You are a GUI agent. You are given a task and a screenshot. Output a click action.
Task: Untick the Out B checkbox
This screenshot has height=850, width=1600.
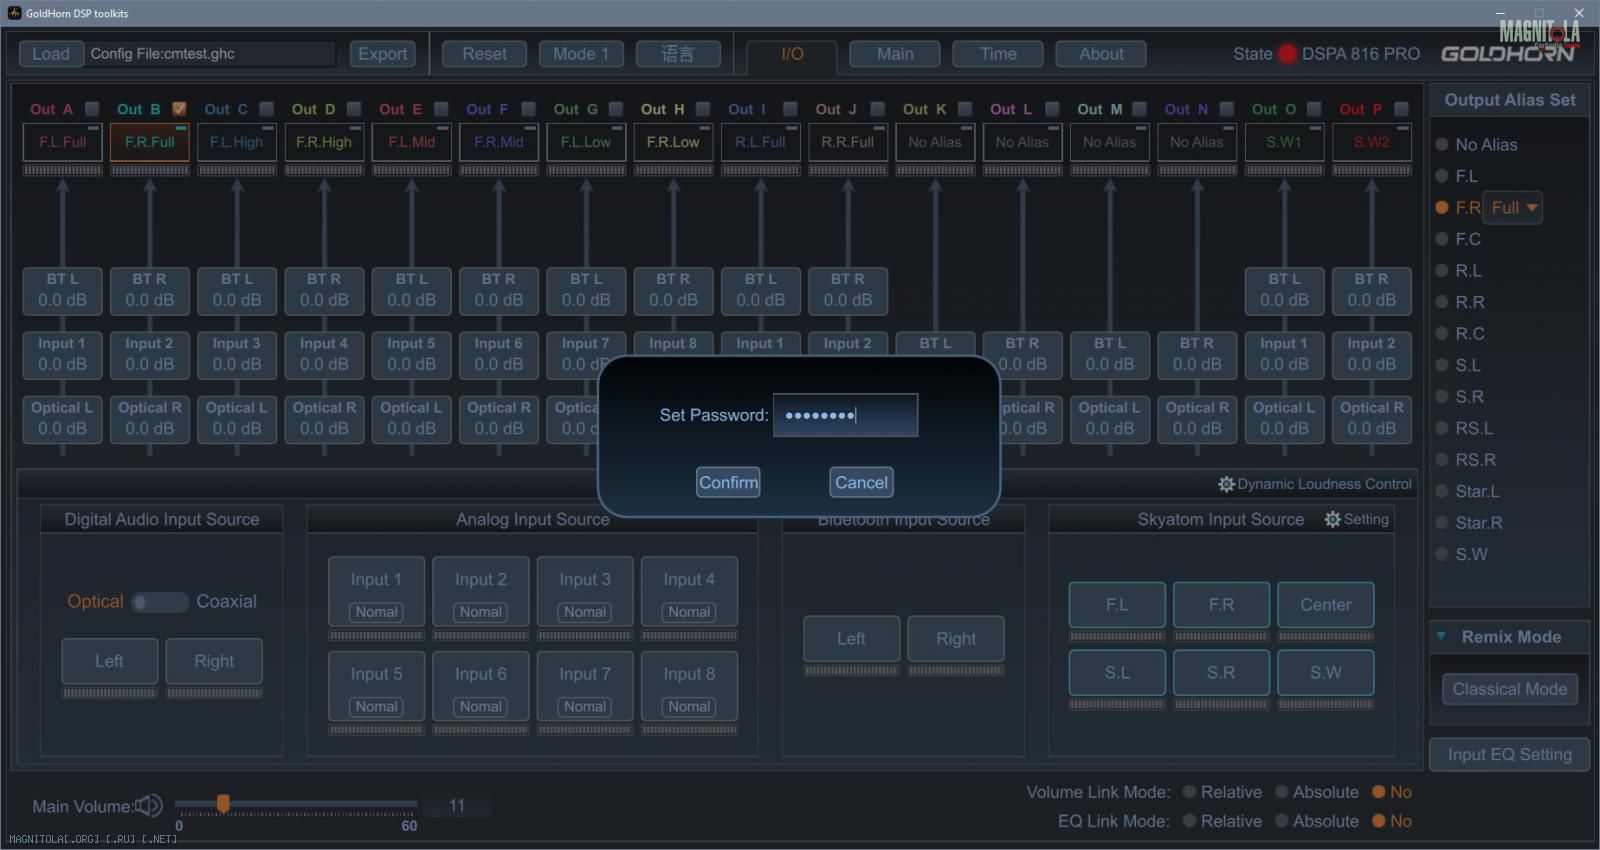(180, 109)
